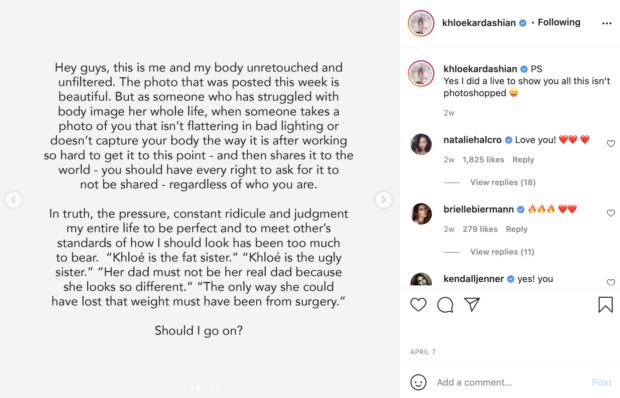Open the kendalljenner username link
The height and width of the screenshot is (398, 620).
click(473, 279)
